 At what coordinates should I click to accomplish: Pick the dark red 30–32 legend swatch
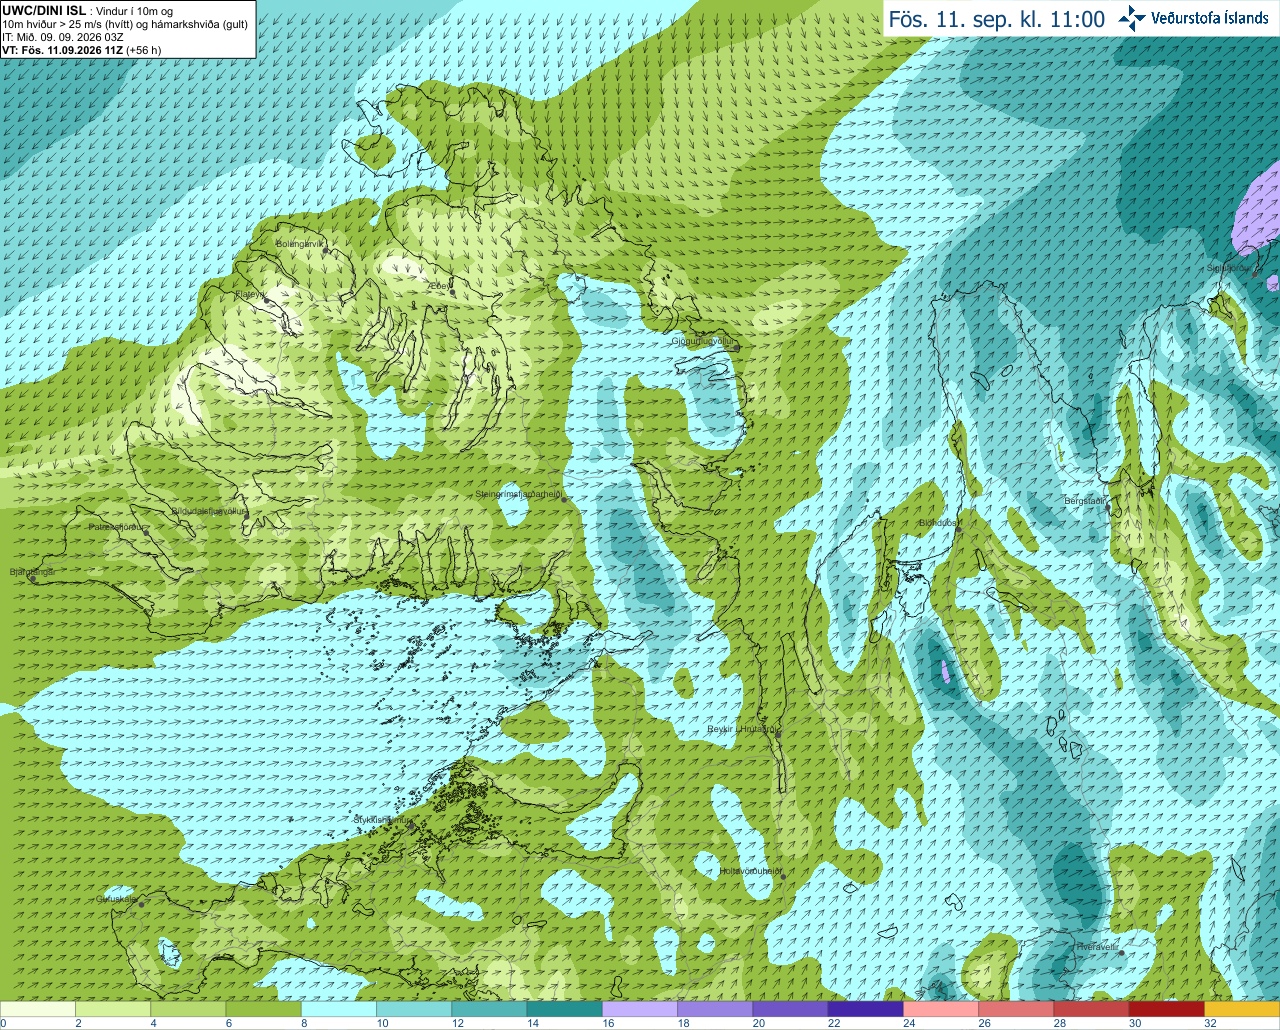[1167, 1009]
